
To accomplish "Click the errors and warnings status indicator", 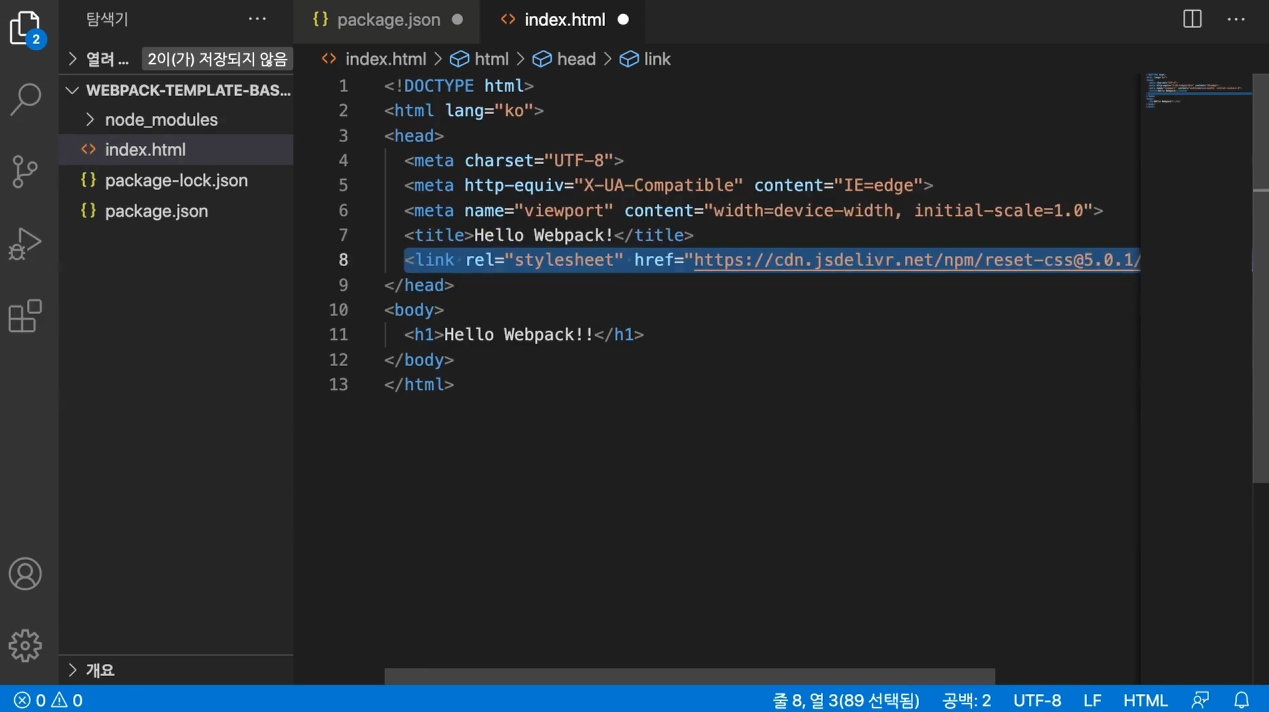I will (x=48, y=700).
